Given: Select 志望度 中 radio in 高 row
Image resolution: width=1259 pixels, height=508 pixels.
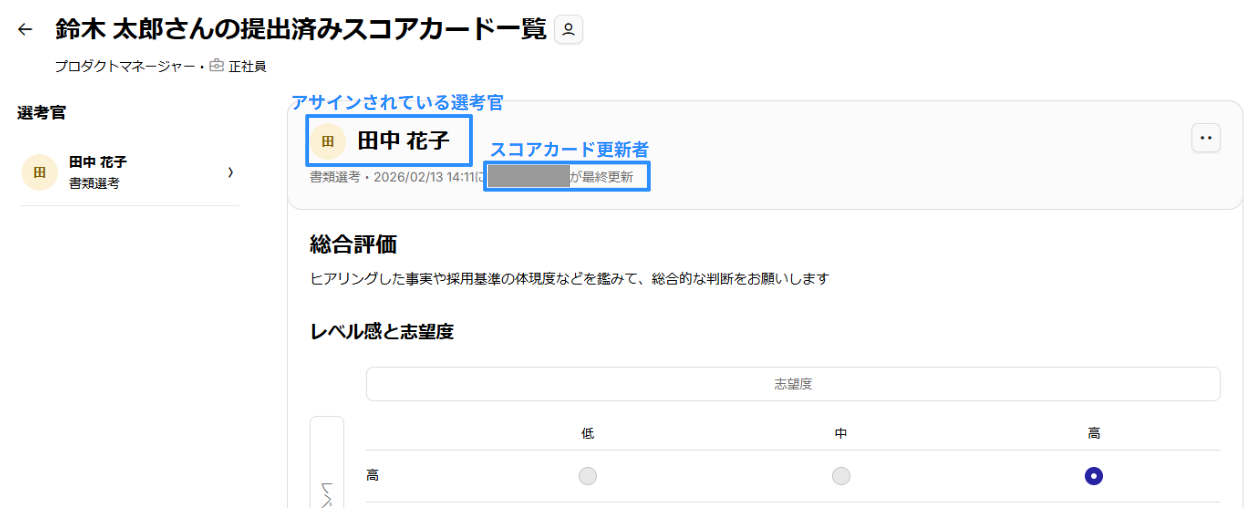Looking at the screenshot, I should click(841, 476).
